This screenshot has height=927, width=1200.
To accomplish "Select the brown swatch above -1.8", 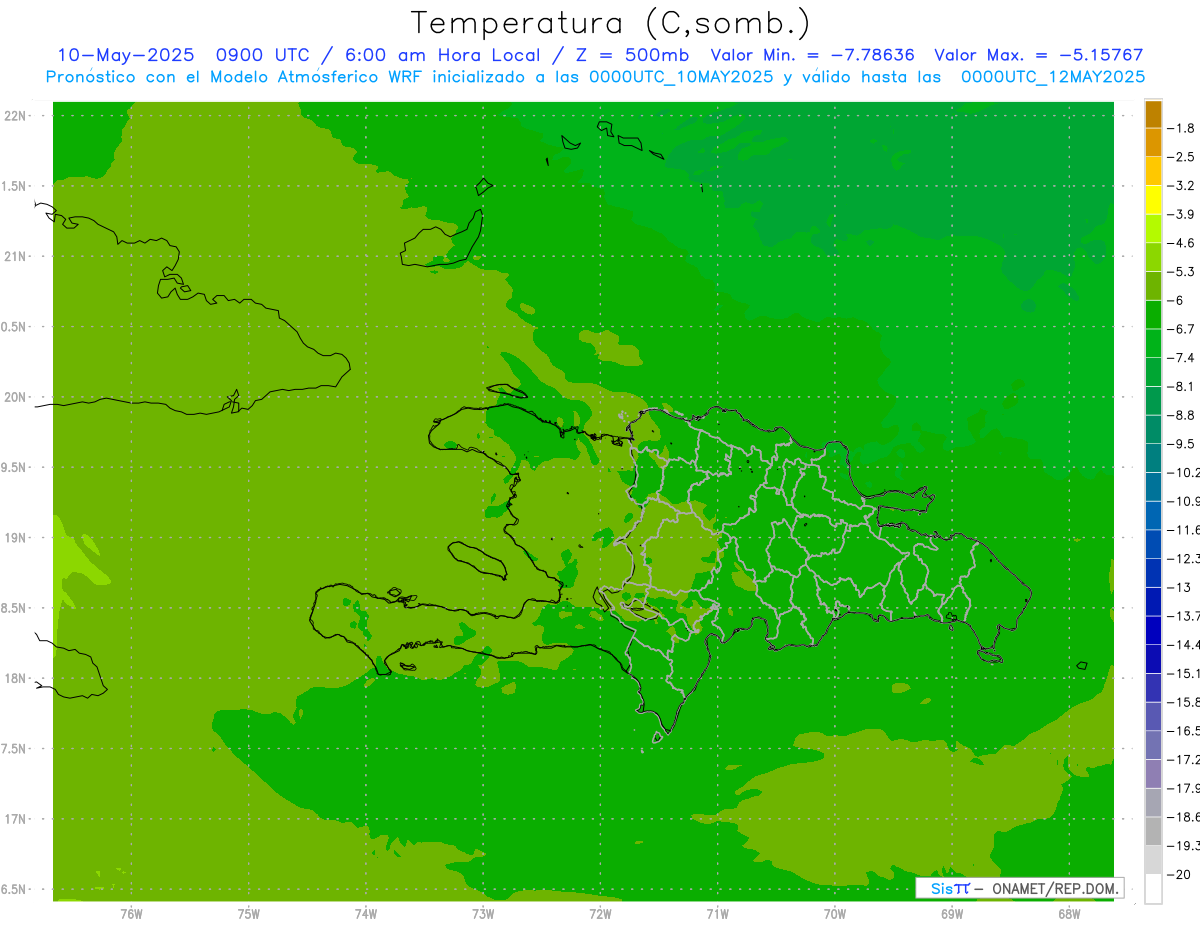I will (x=1153, y=114).
